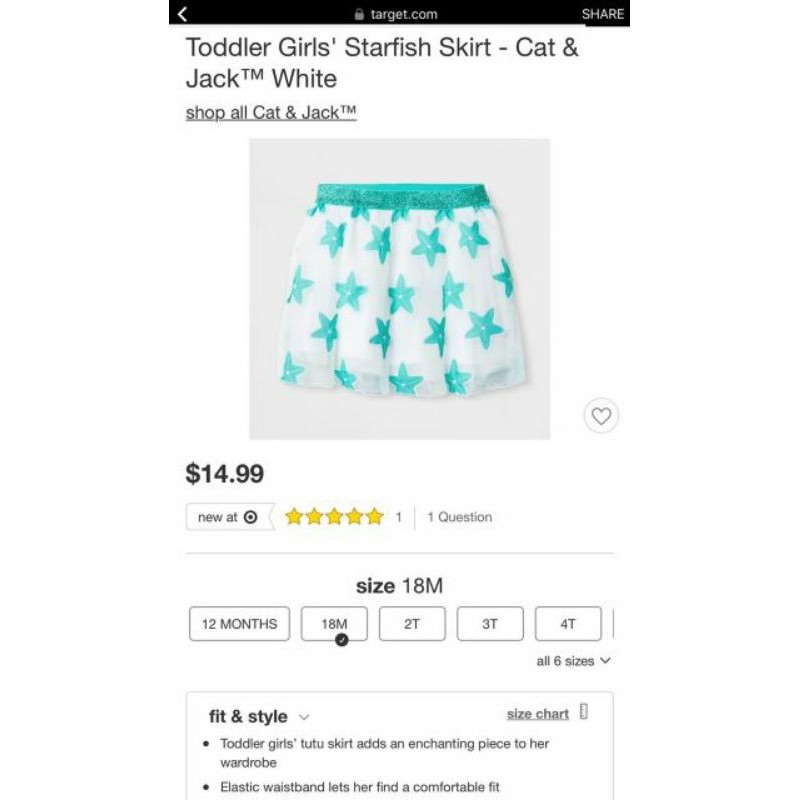The width and height of the screenshot is (800, 800).
Task: Choose size 2T
Action: pyautogui.click(x=412, y=624)
